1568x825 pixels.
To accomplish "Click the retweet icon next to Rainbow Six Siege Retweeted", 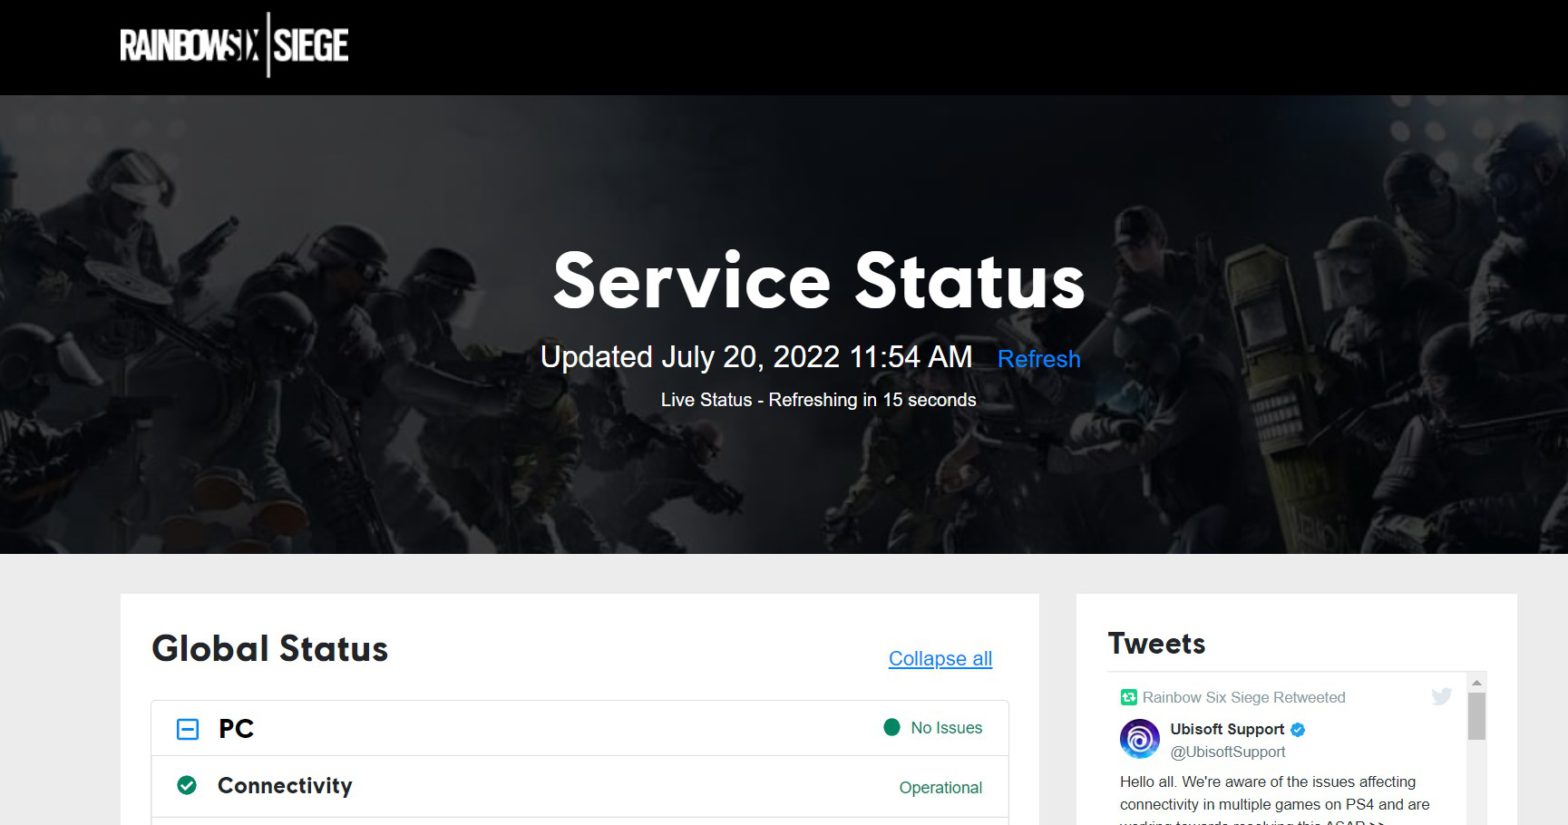I will coord(1128,697).
